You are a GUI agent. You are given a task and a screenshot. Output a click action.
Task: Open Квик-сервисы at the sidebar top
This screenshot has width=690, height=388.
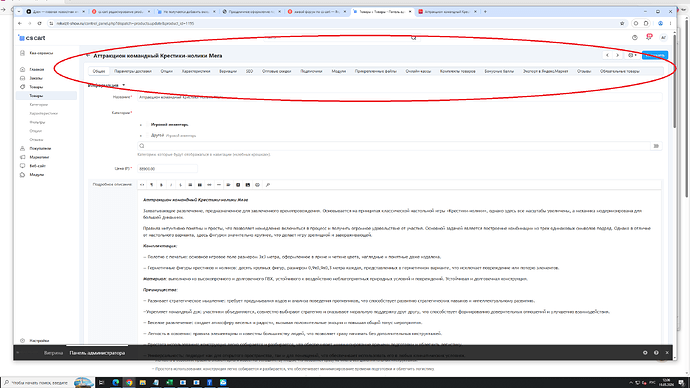[x=41, y=53]
